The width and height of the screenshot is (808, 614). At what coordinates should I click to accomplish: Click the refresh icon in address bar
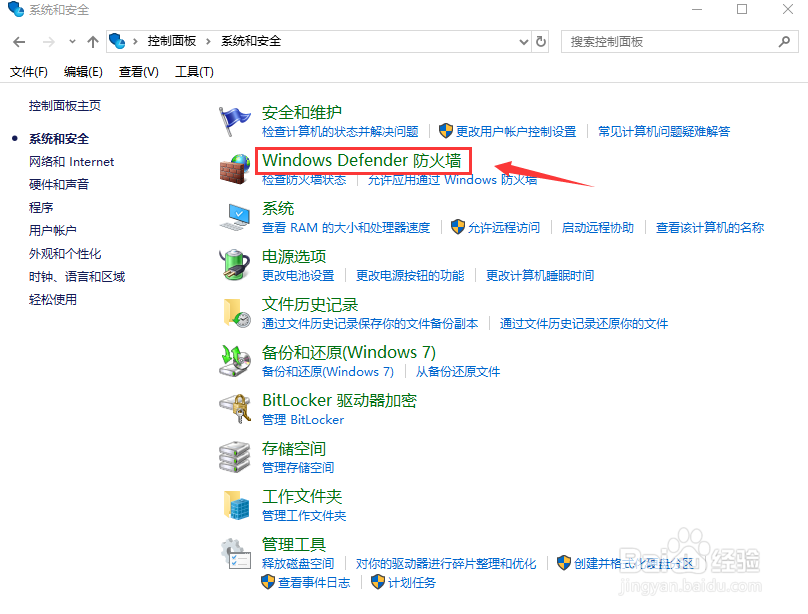point(541,41)
